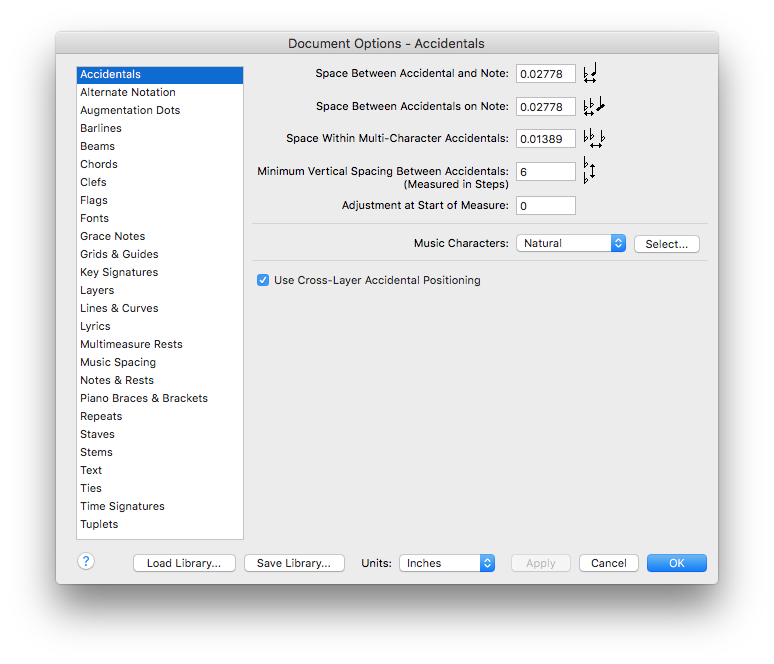This screenshot has width=774, height=664.
Task: Select Grids & Guides category
Action: pos(160,255)
